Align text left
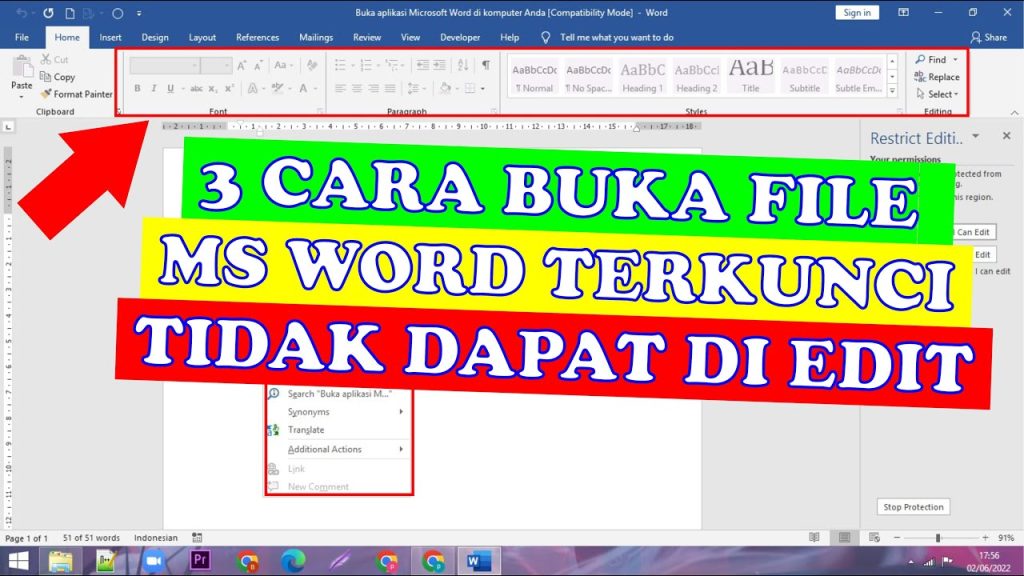Viewport: 1024px width, 576px height. (x=340, y=88)
